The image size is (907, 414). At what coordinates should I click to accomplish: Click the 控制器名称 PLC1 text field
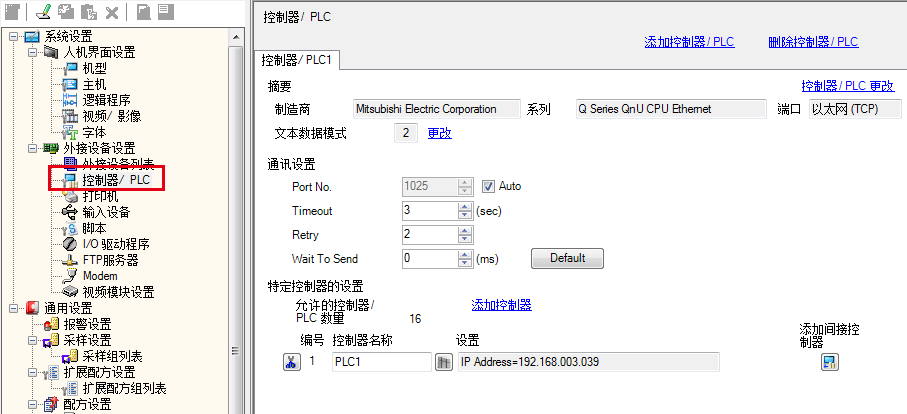(x=380, y=362)
